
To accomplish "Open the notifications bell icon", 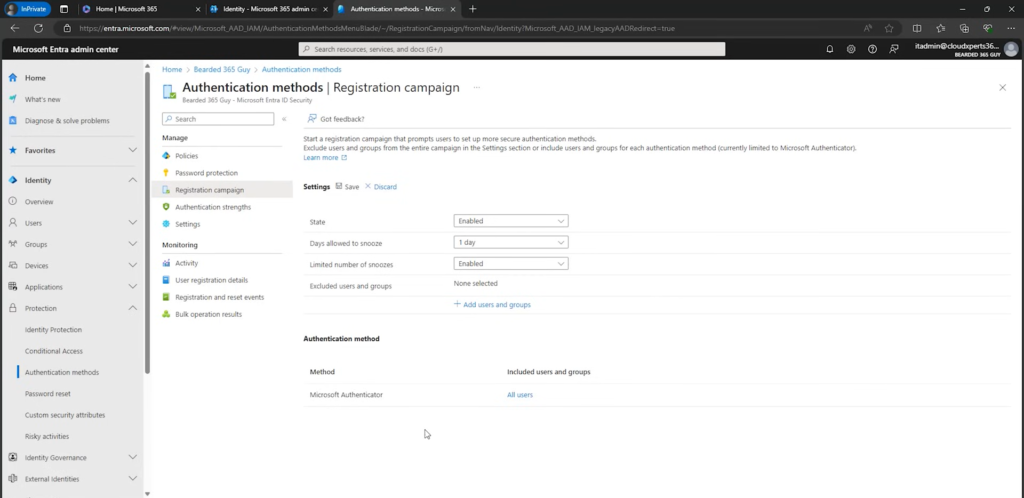I will pos(829,49).
